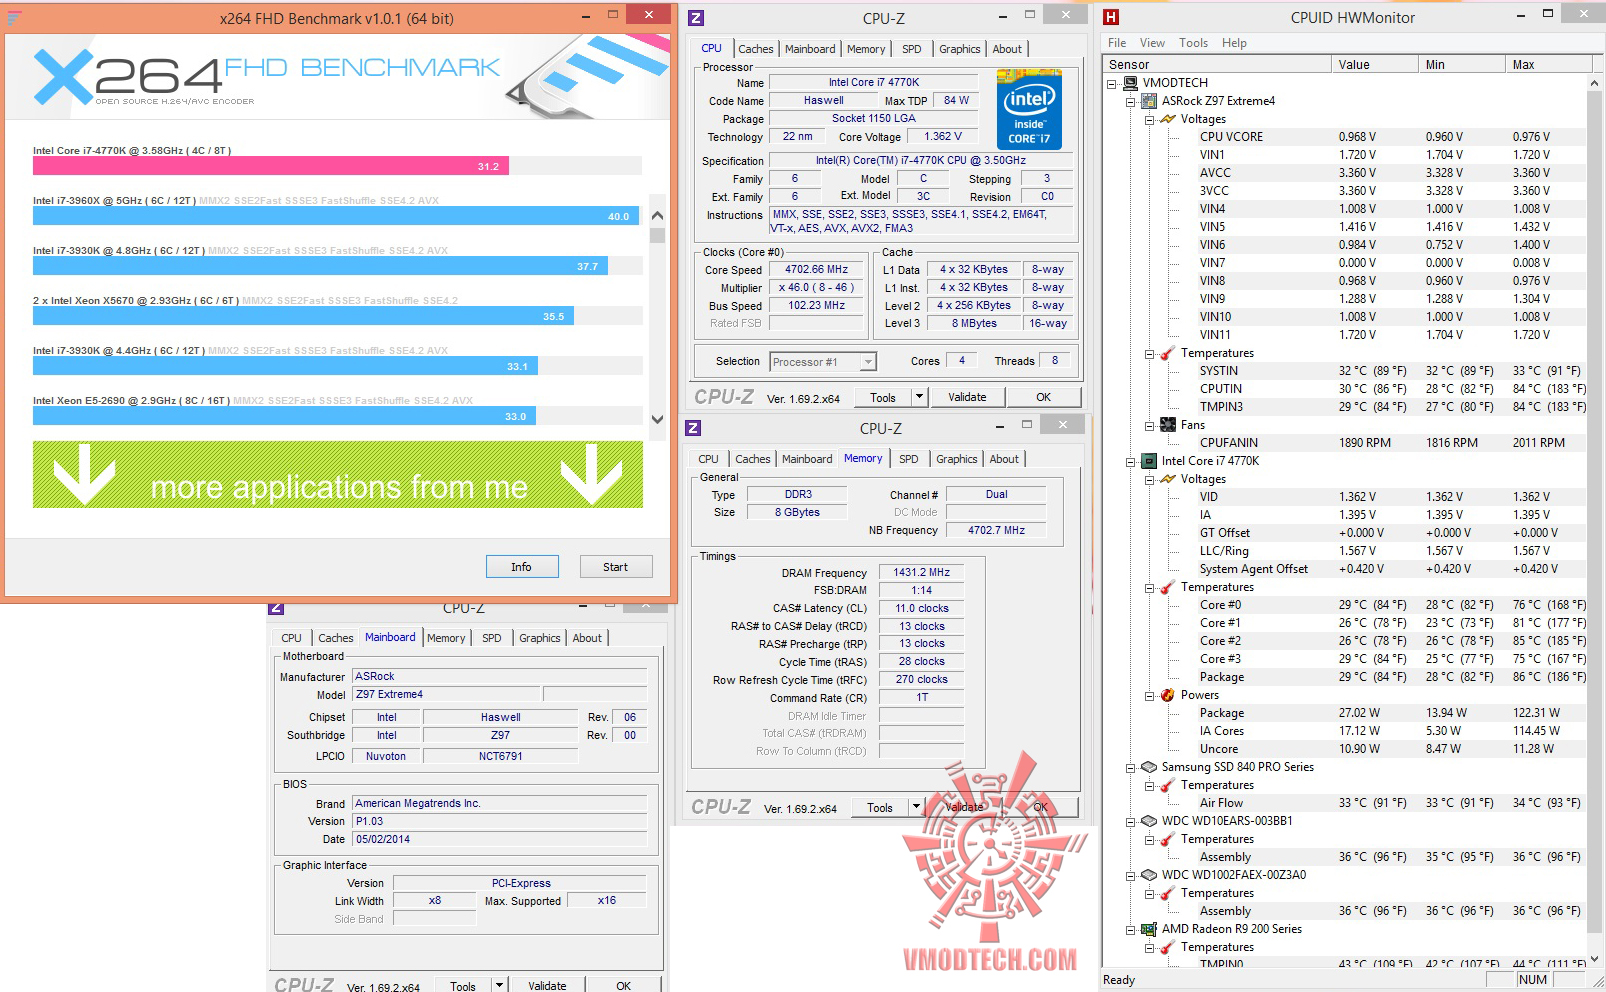Select the Memory tab in the CPU-Z Mainboard-tab window

[446, 638]
